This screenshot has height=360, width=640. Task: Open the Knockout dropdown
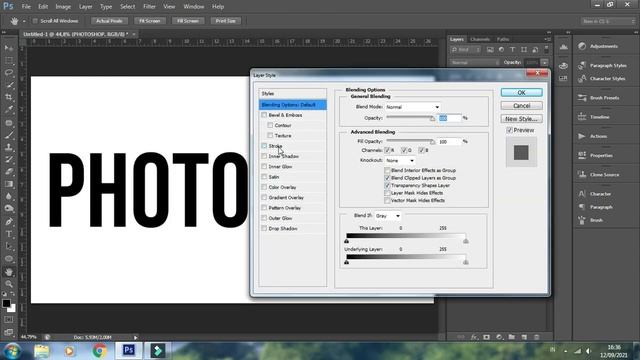click(400, 160)
